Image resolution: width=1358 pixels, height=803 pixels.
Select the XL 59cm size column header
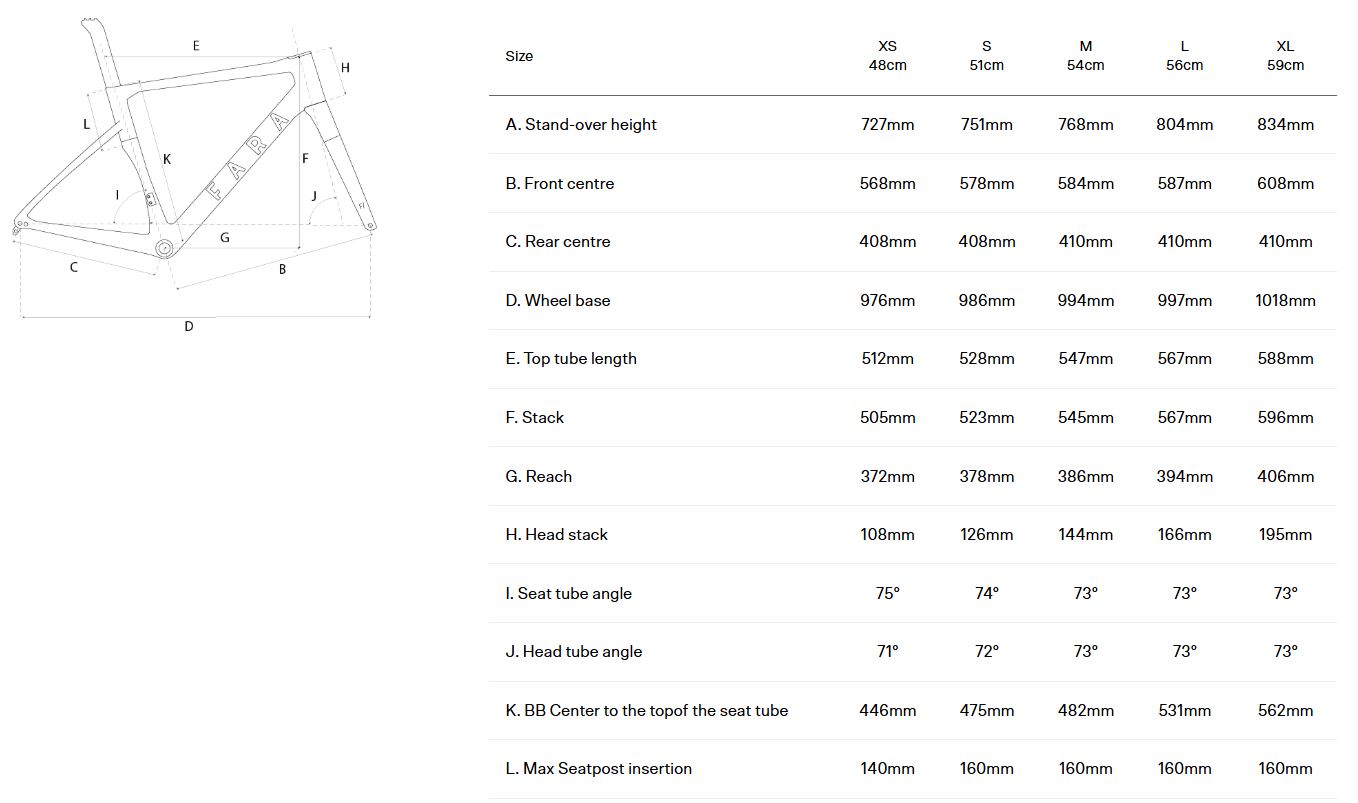coord(1285,56)
